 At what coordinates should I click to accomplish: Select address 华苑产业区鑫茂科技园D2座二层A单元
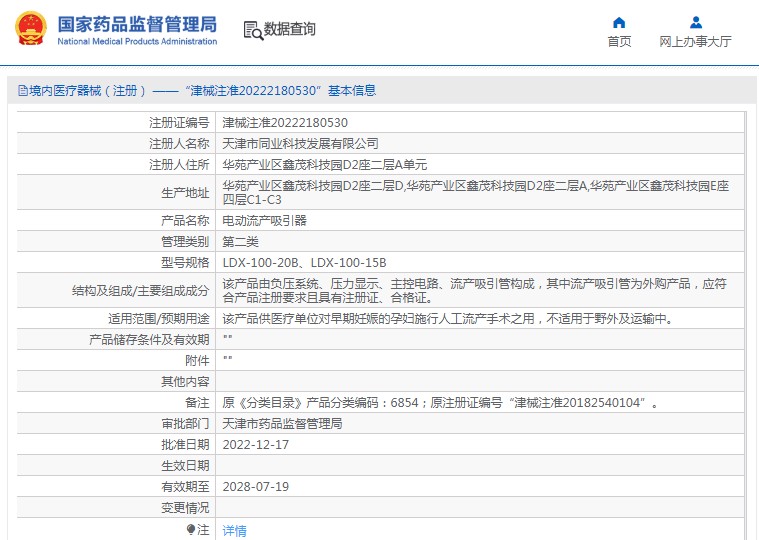click(324, 165)
